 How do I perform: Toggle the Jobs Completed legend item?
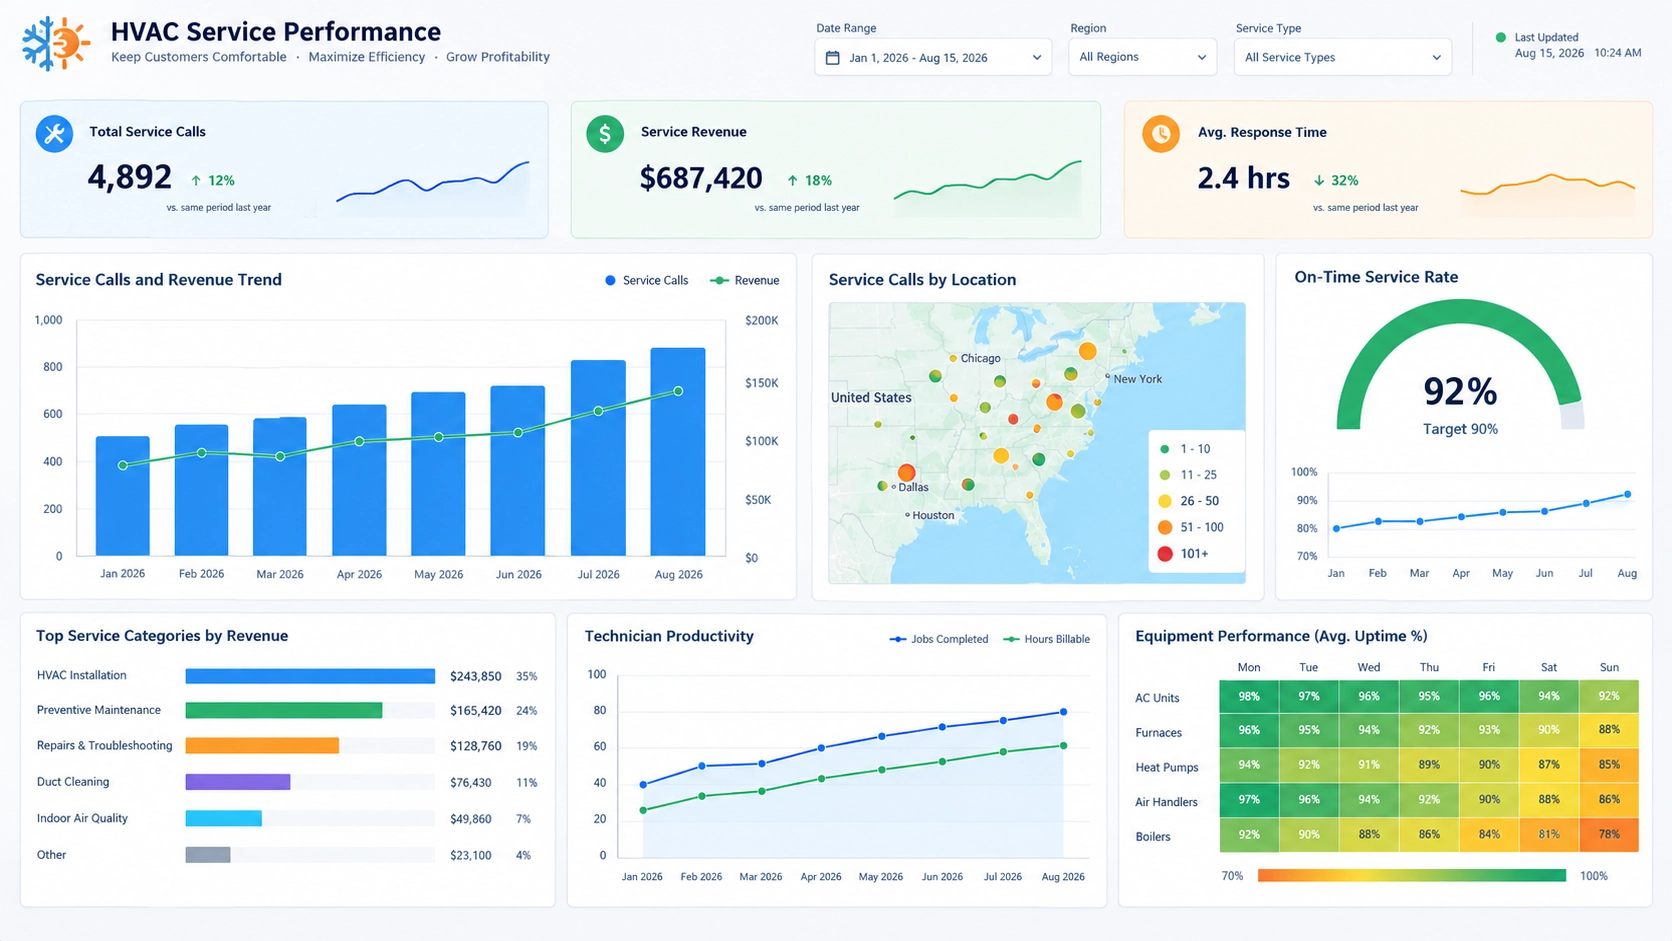coord(939,639)
